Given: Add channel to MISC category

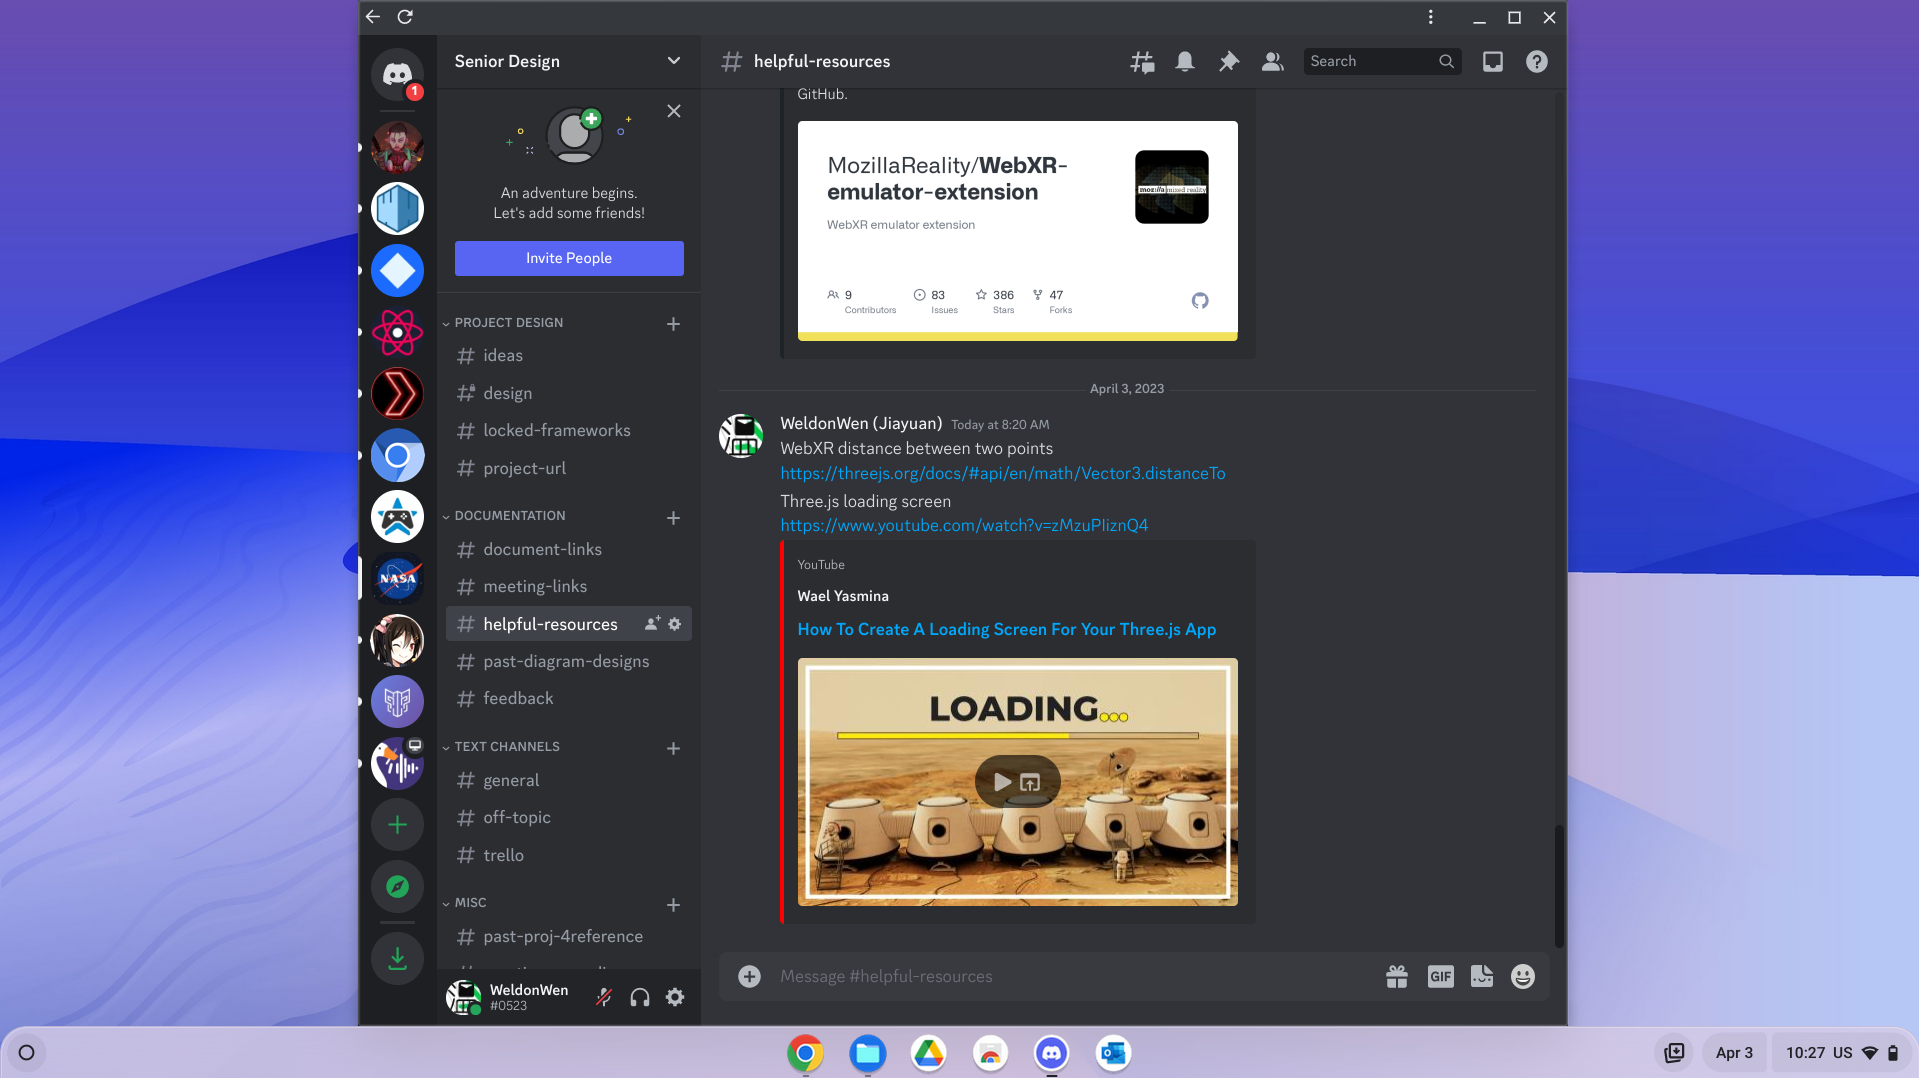Looking at the screenshot, I should click(673, 905).
